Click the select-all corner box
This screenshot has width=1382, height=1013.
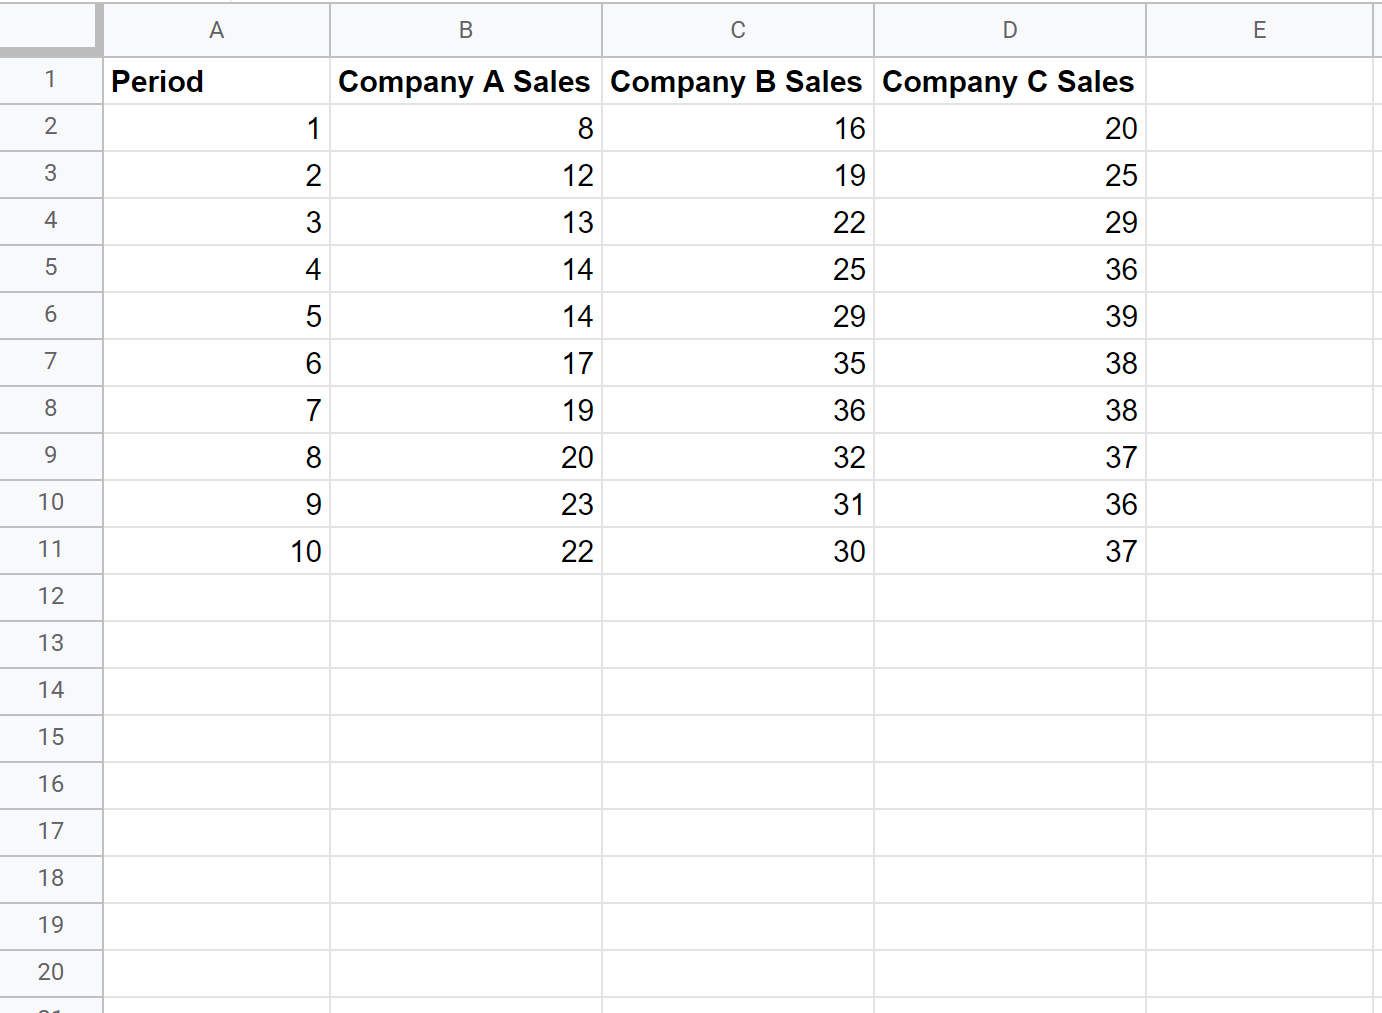50,27
